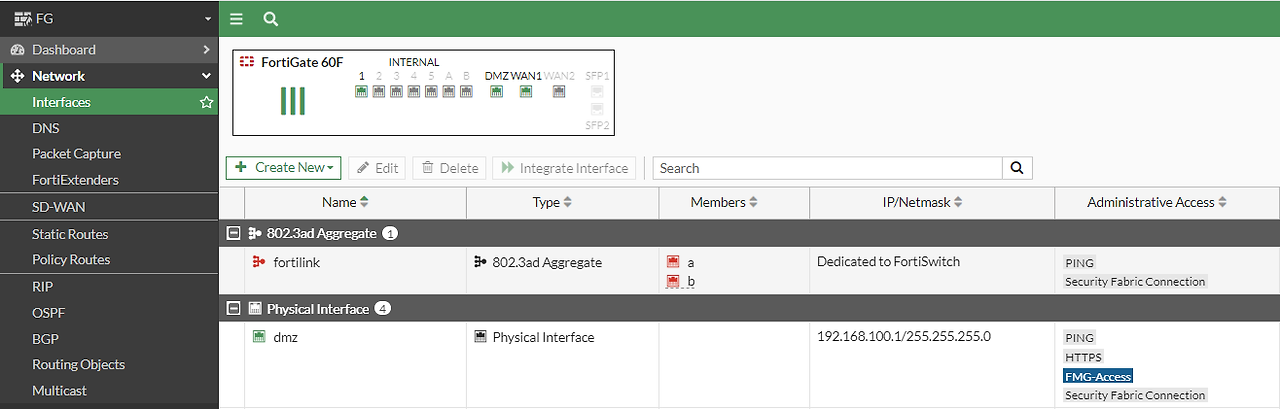Click the Dashboard gauge icon in sidebar

17,49
